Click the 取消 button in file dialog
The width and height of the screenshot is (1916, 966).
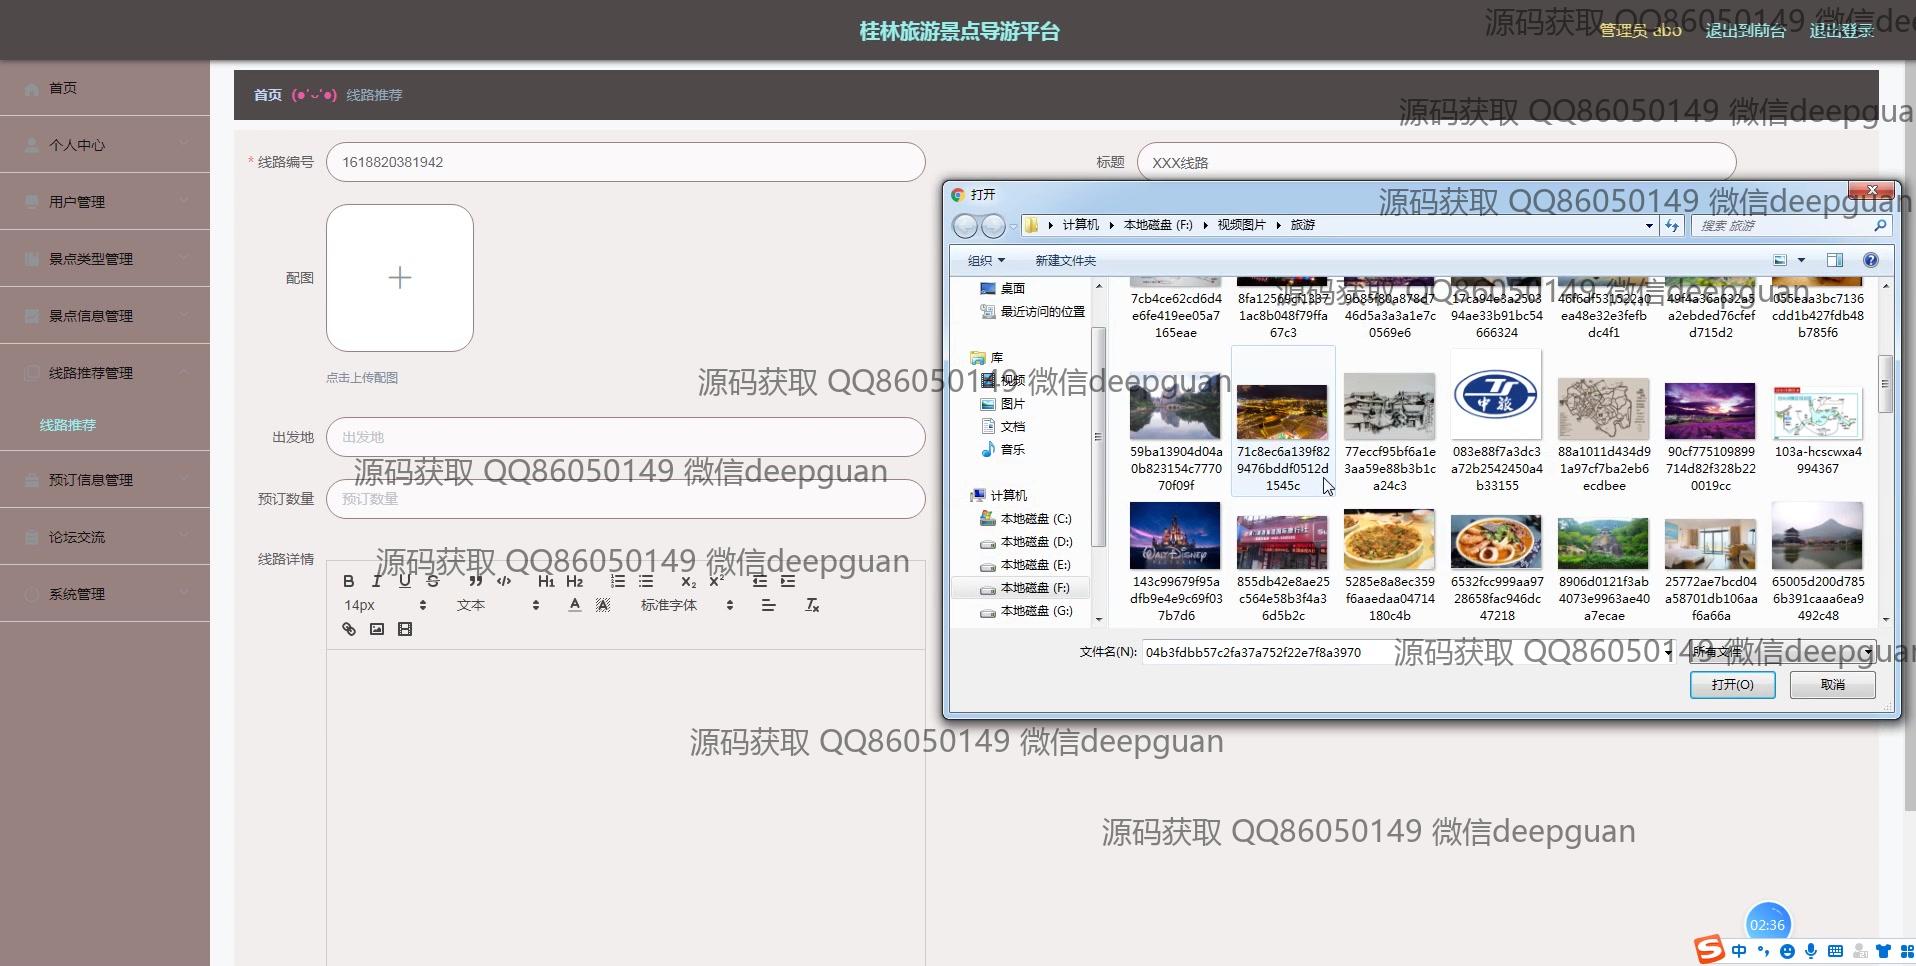pyautogui.click(x=1832, y=684)
